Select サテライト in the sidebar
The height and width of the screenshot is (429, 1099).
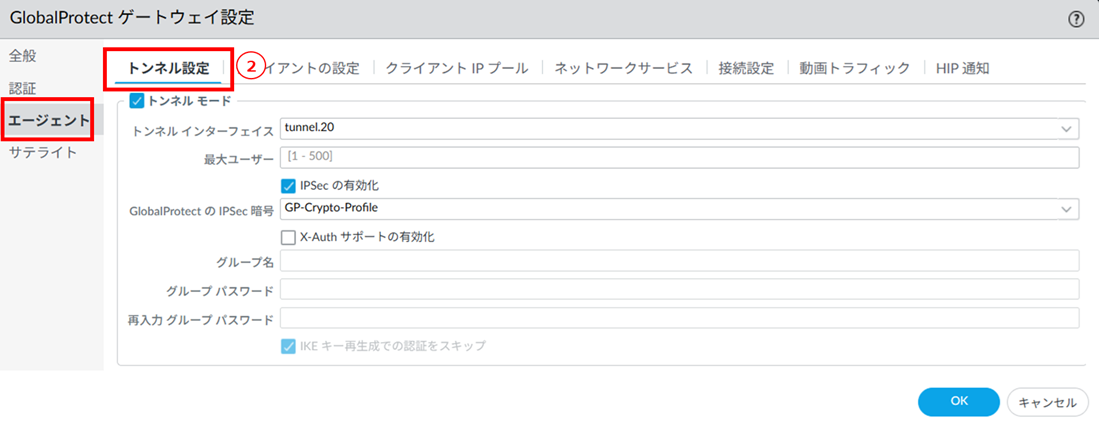click(x=43, y=152)
